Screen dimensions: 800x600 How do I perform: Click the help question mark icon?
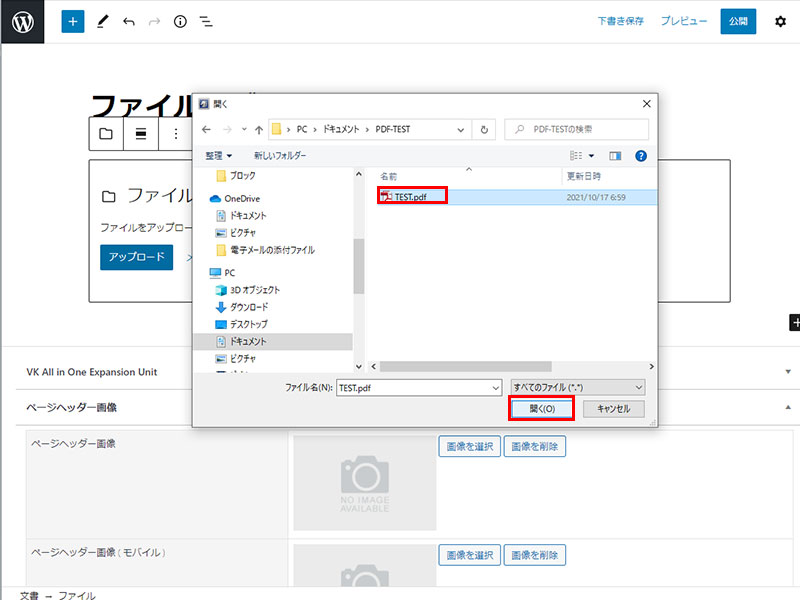coord(641,156)
